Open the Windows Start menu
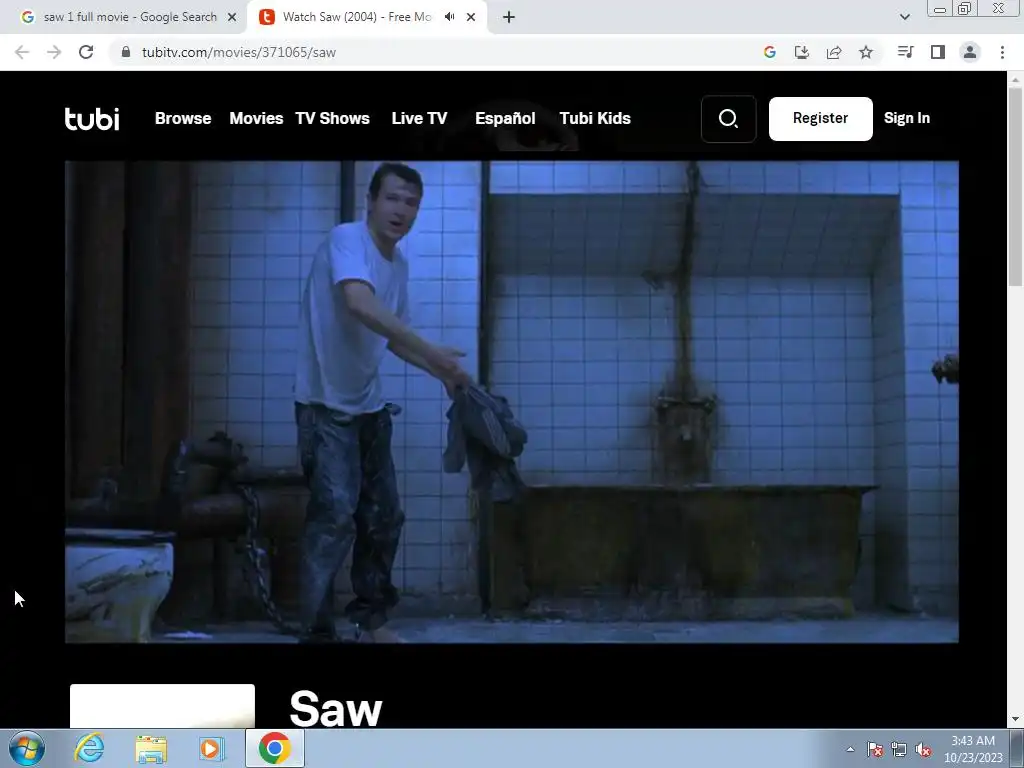 pos(26,748)
